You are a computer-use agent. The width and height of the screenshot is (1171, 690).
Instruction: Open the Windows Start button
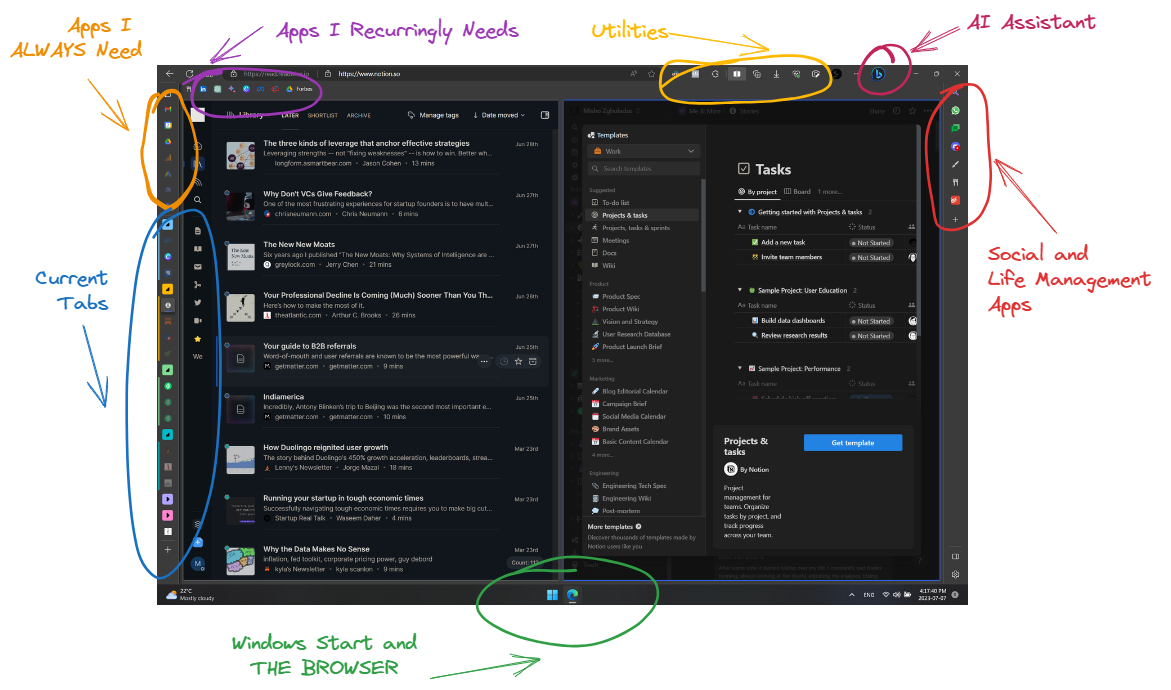pyautogui.click(x=552, y=595)
